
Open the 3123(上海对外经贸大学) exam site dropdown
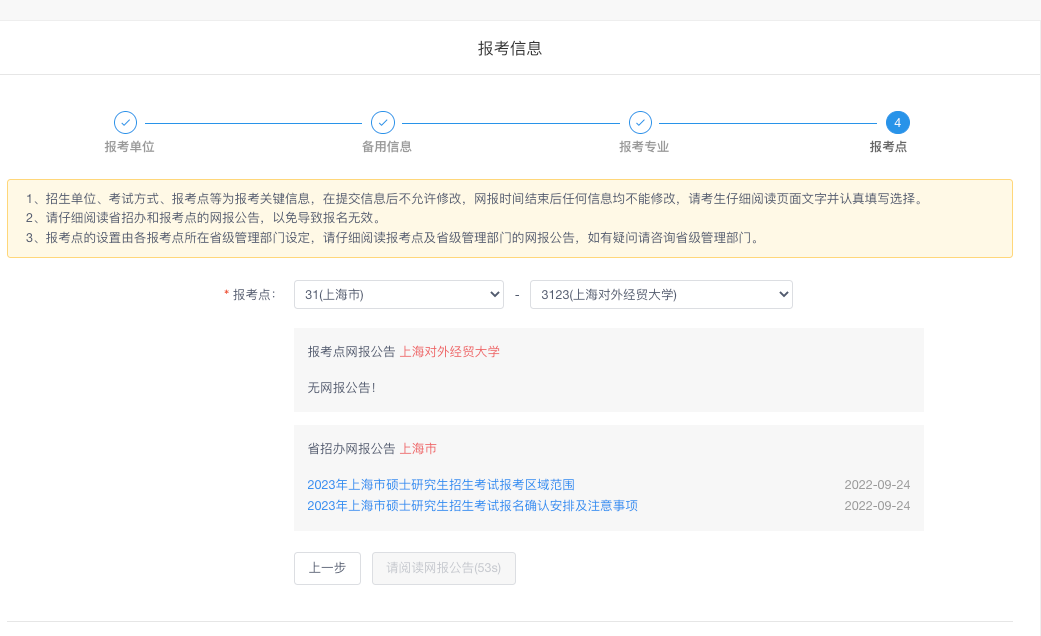click(660, 294)
